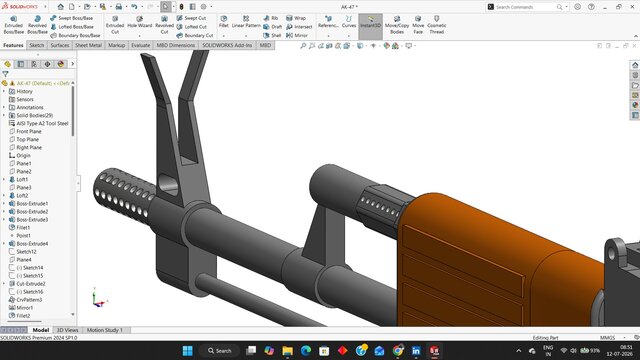Open the Hole Wizard tool
The image size is (640, 360).
click(140, 22)
